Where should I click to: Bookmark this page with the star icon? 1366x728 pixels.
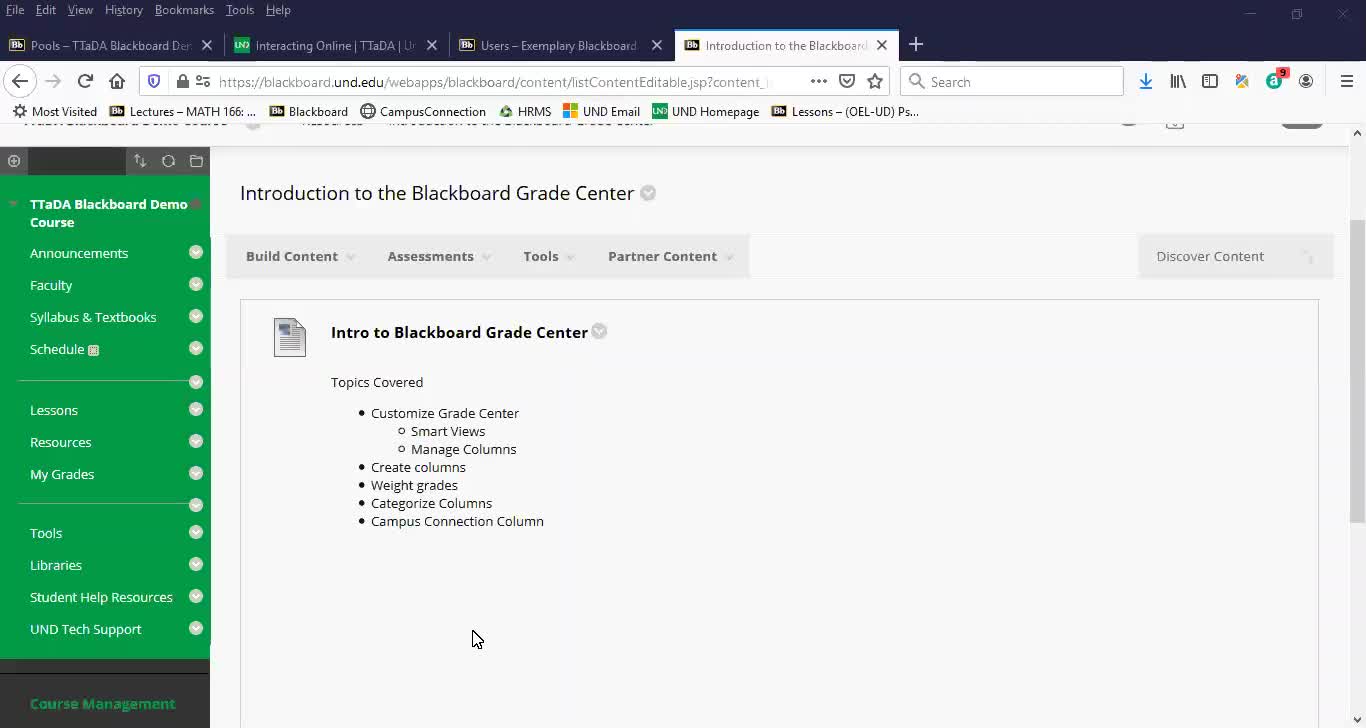[x=875, y=82]
